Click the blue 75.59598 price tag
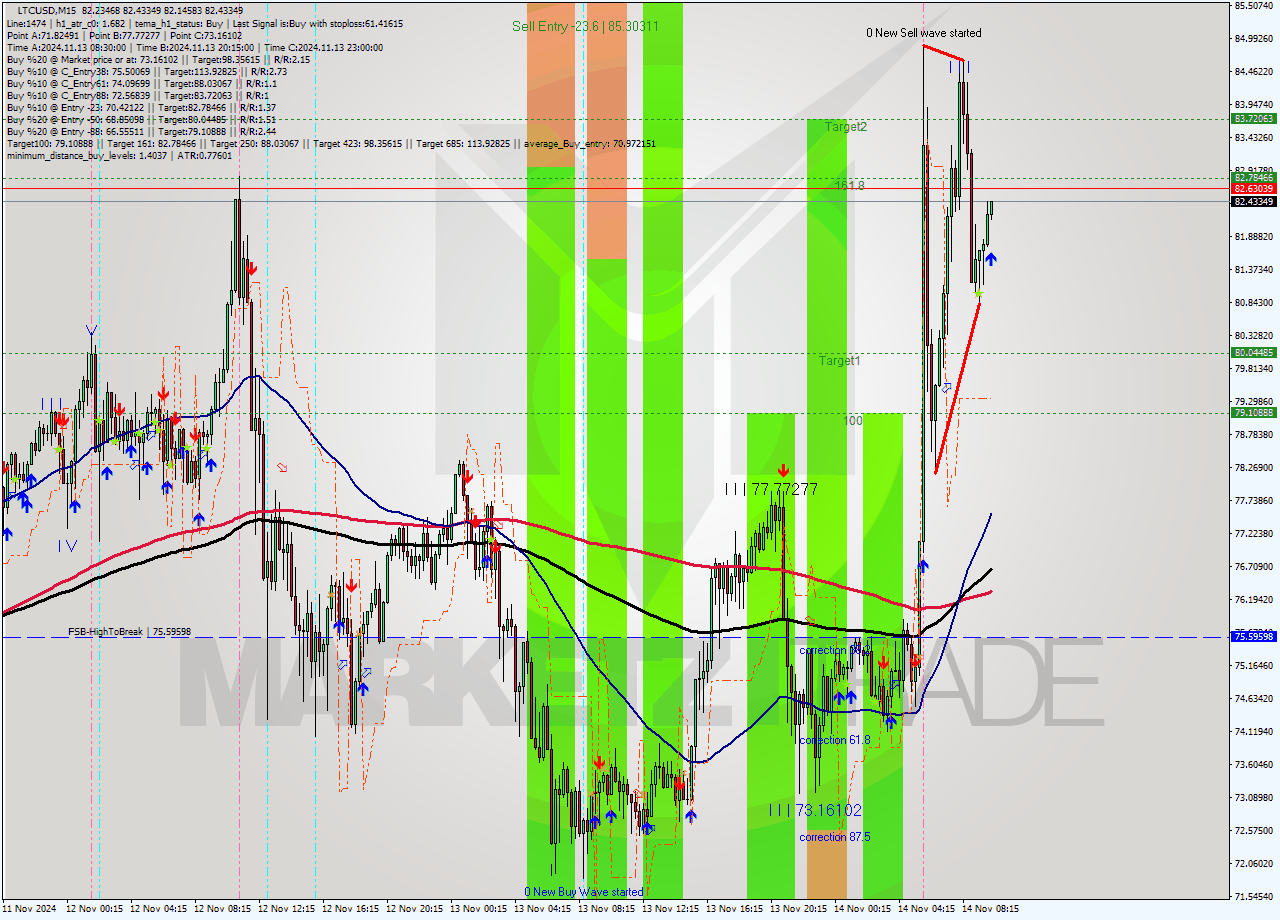The height and width of the screenshot is (920, 1280). 1253,636
